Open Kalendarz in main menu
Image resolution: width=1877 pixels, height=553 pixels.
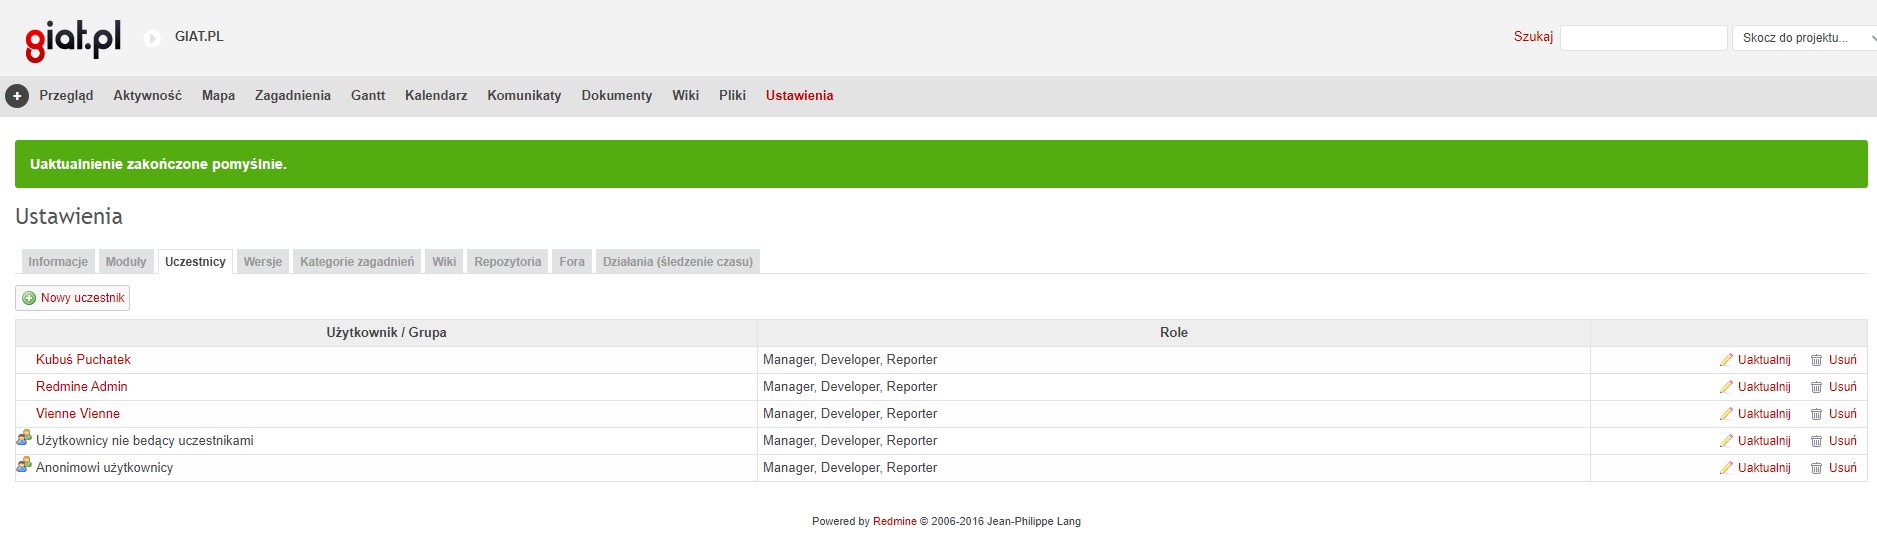coord(436,96)
